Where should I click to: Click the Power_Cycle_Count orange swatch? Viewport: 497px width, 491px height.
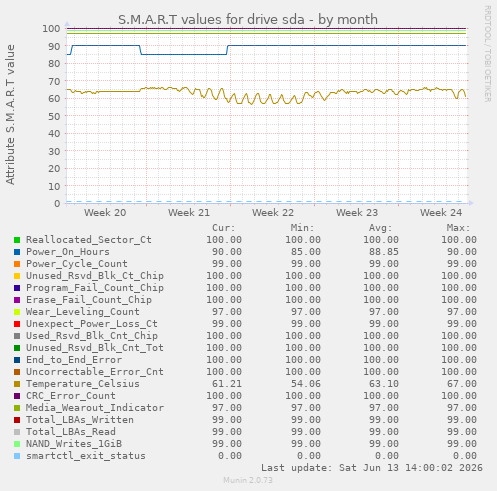[x=17, y=264]
